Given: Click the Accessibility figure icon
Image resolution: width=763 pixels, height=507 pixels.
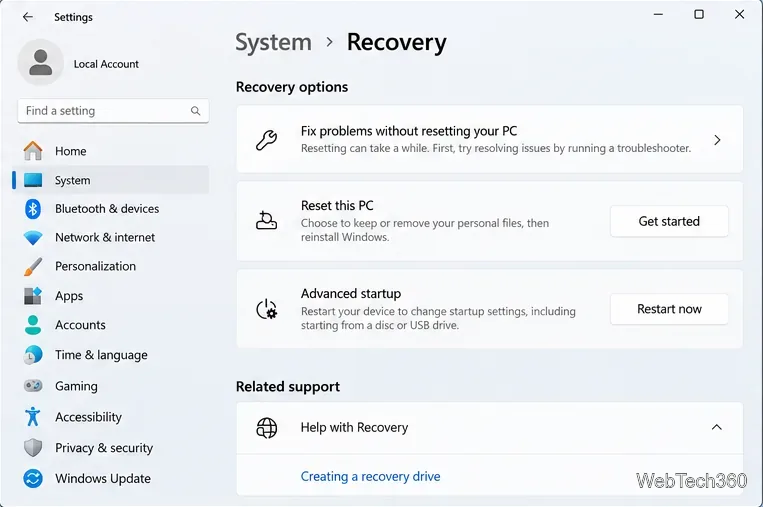Looking at the screenshot, I should (x=33, y=416).
